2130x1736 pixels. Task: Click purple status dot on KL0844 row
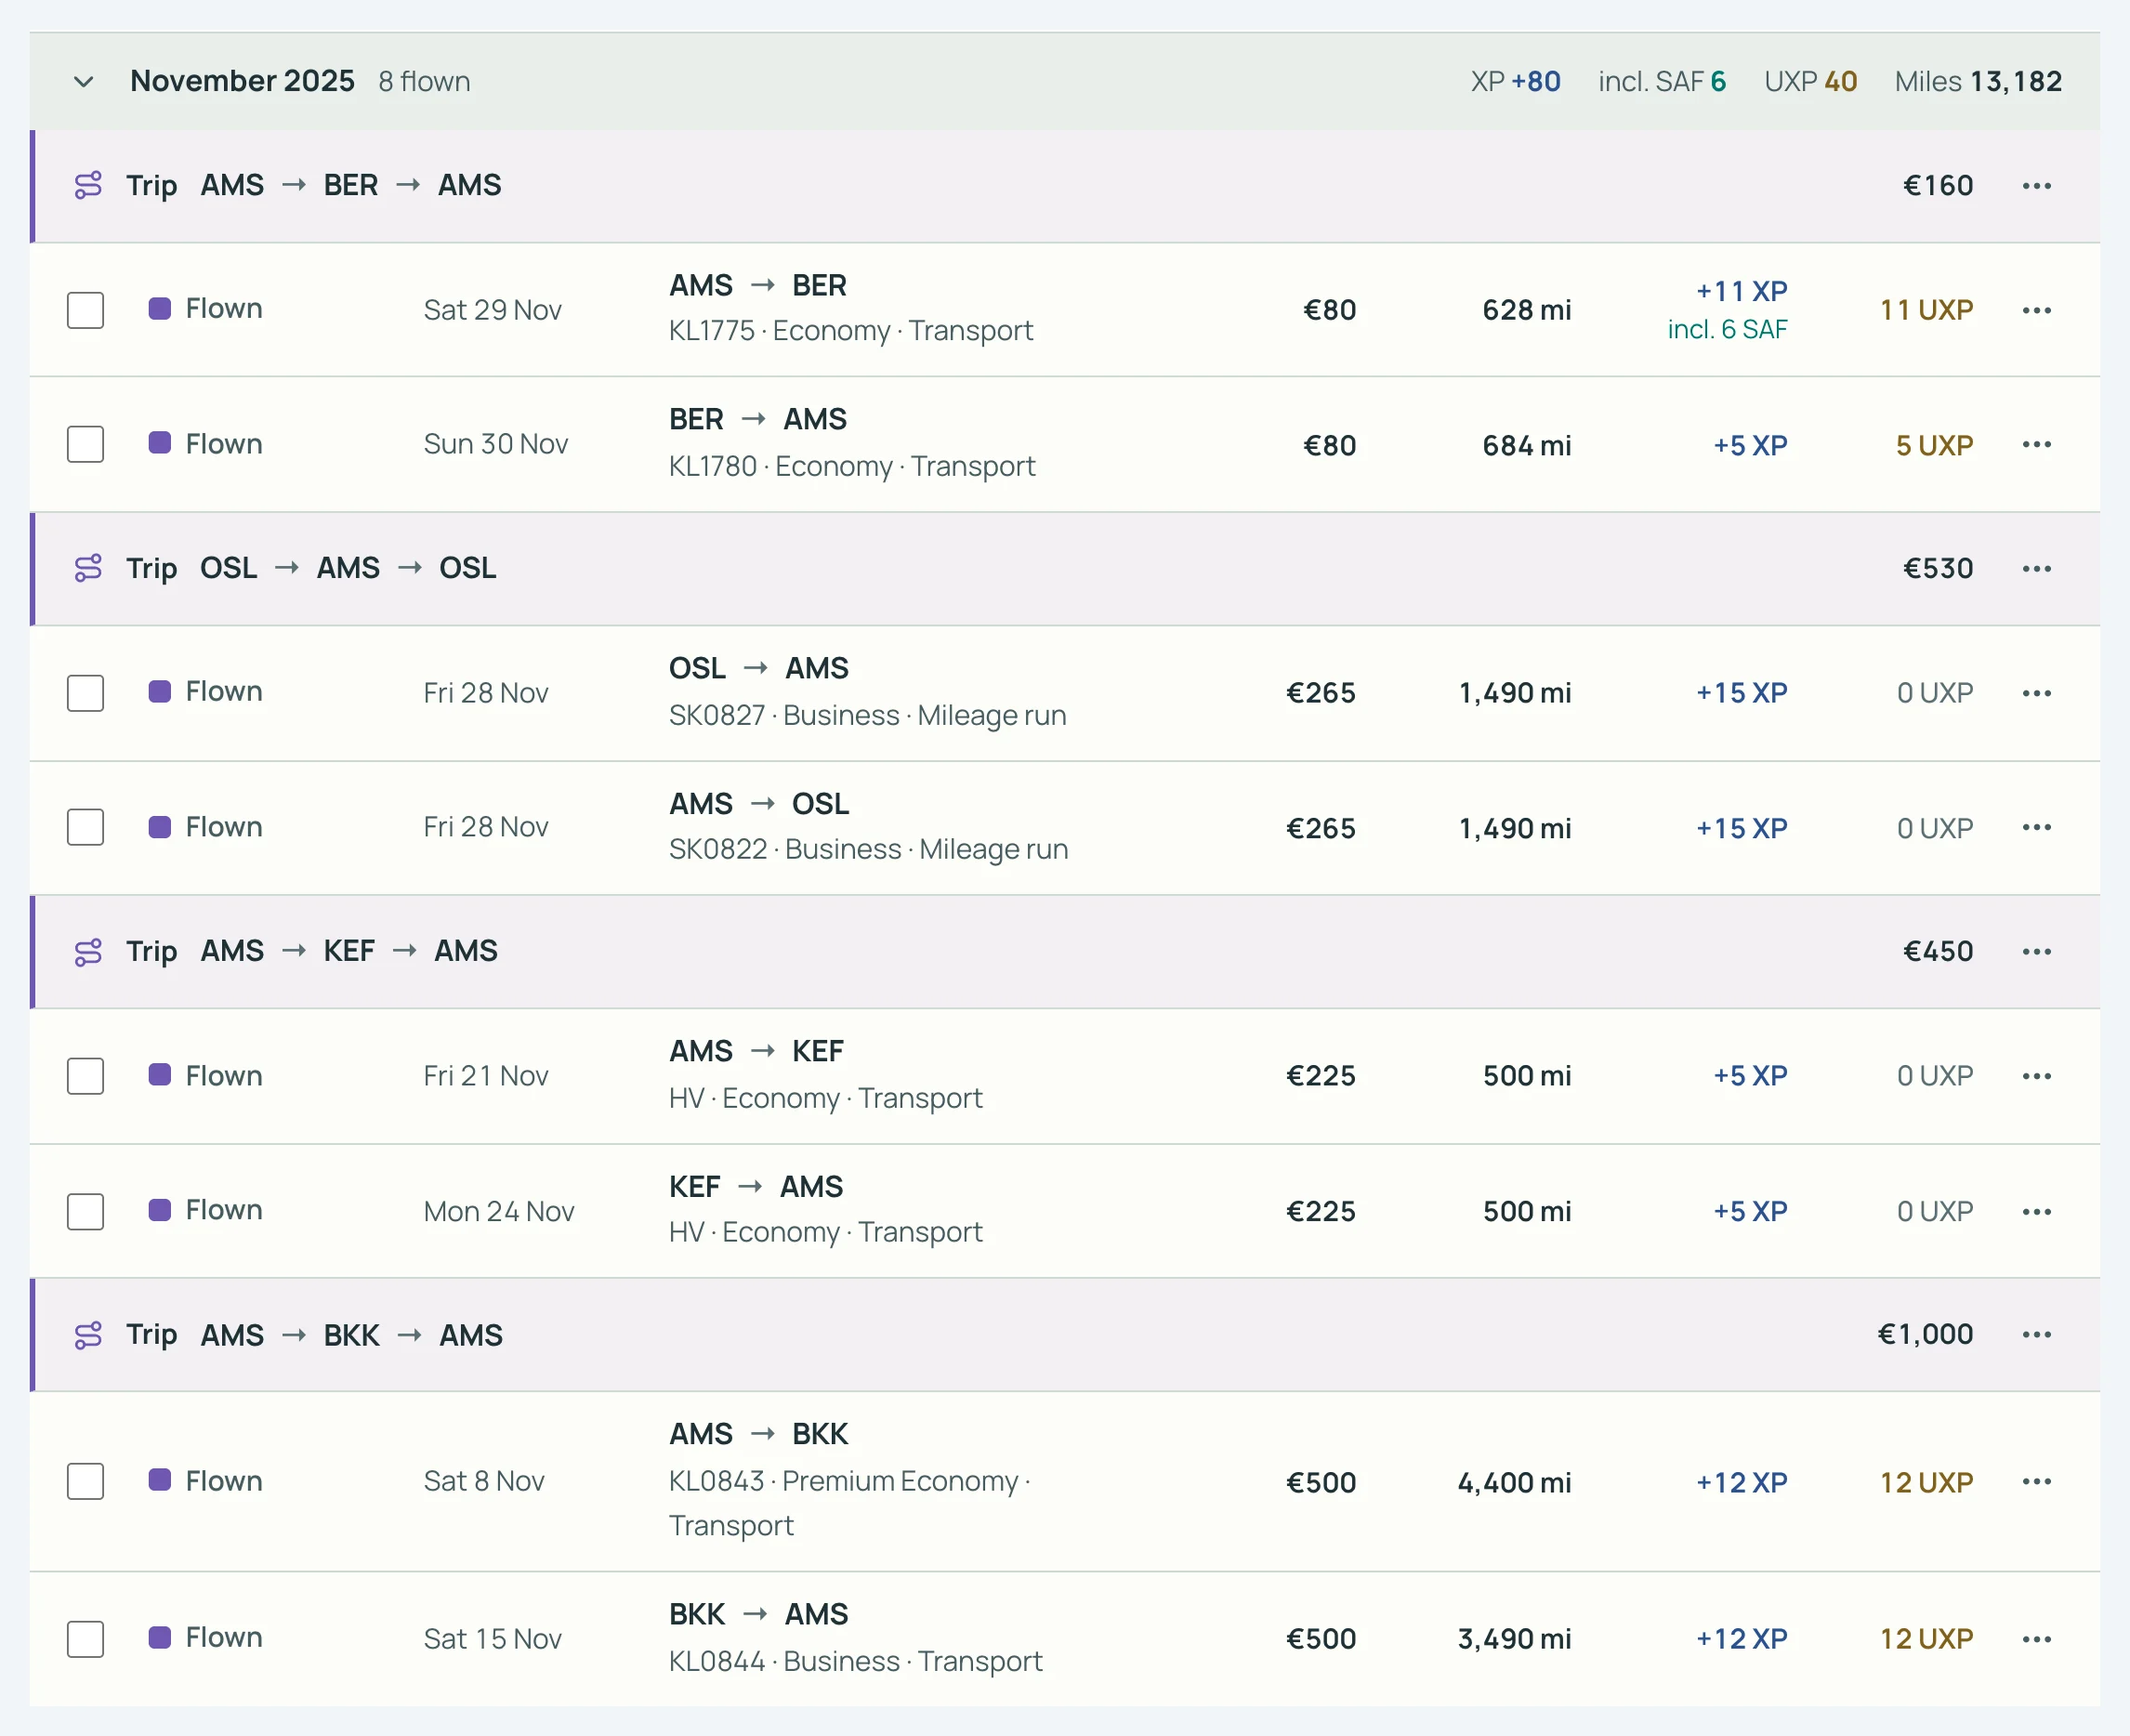click(159, 1637)
